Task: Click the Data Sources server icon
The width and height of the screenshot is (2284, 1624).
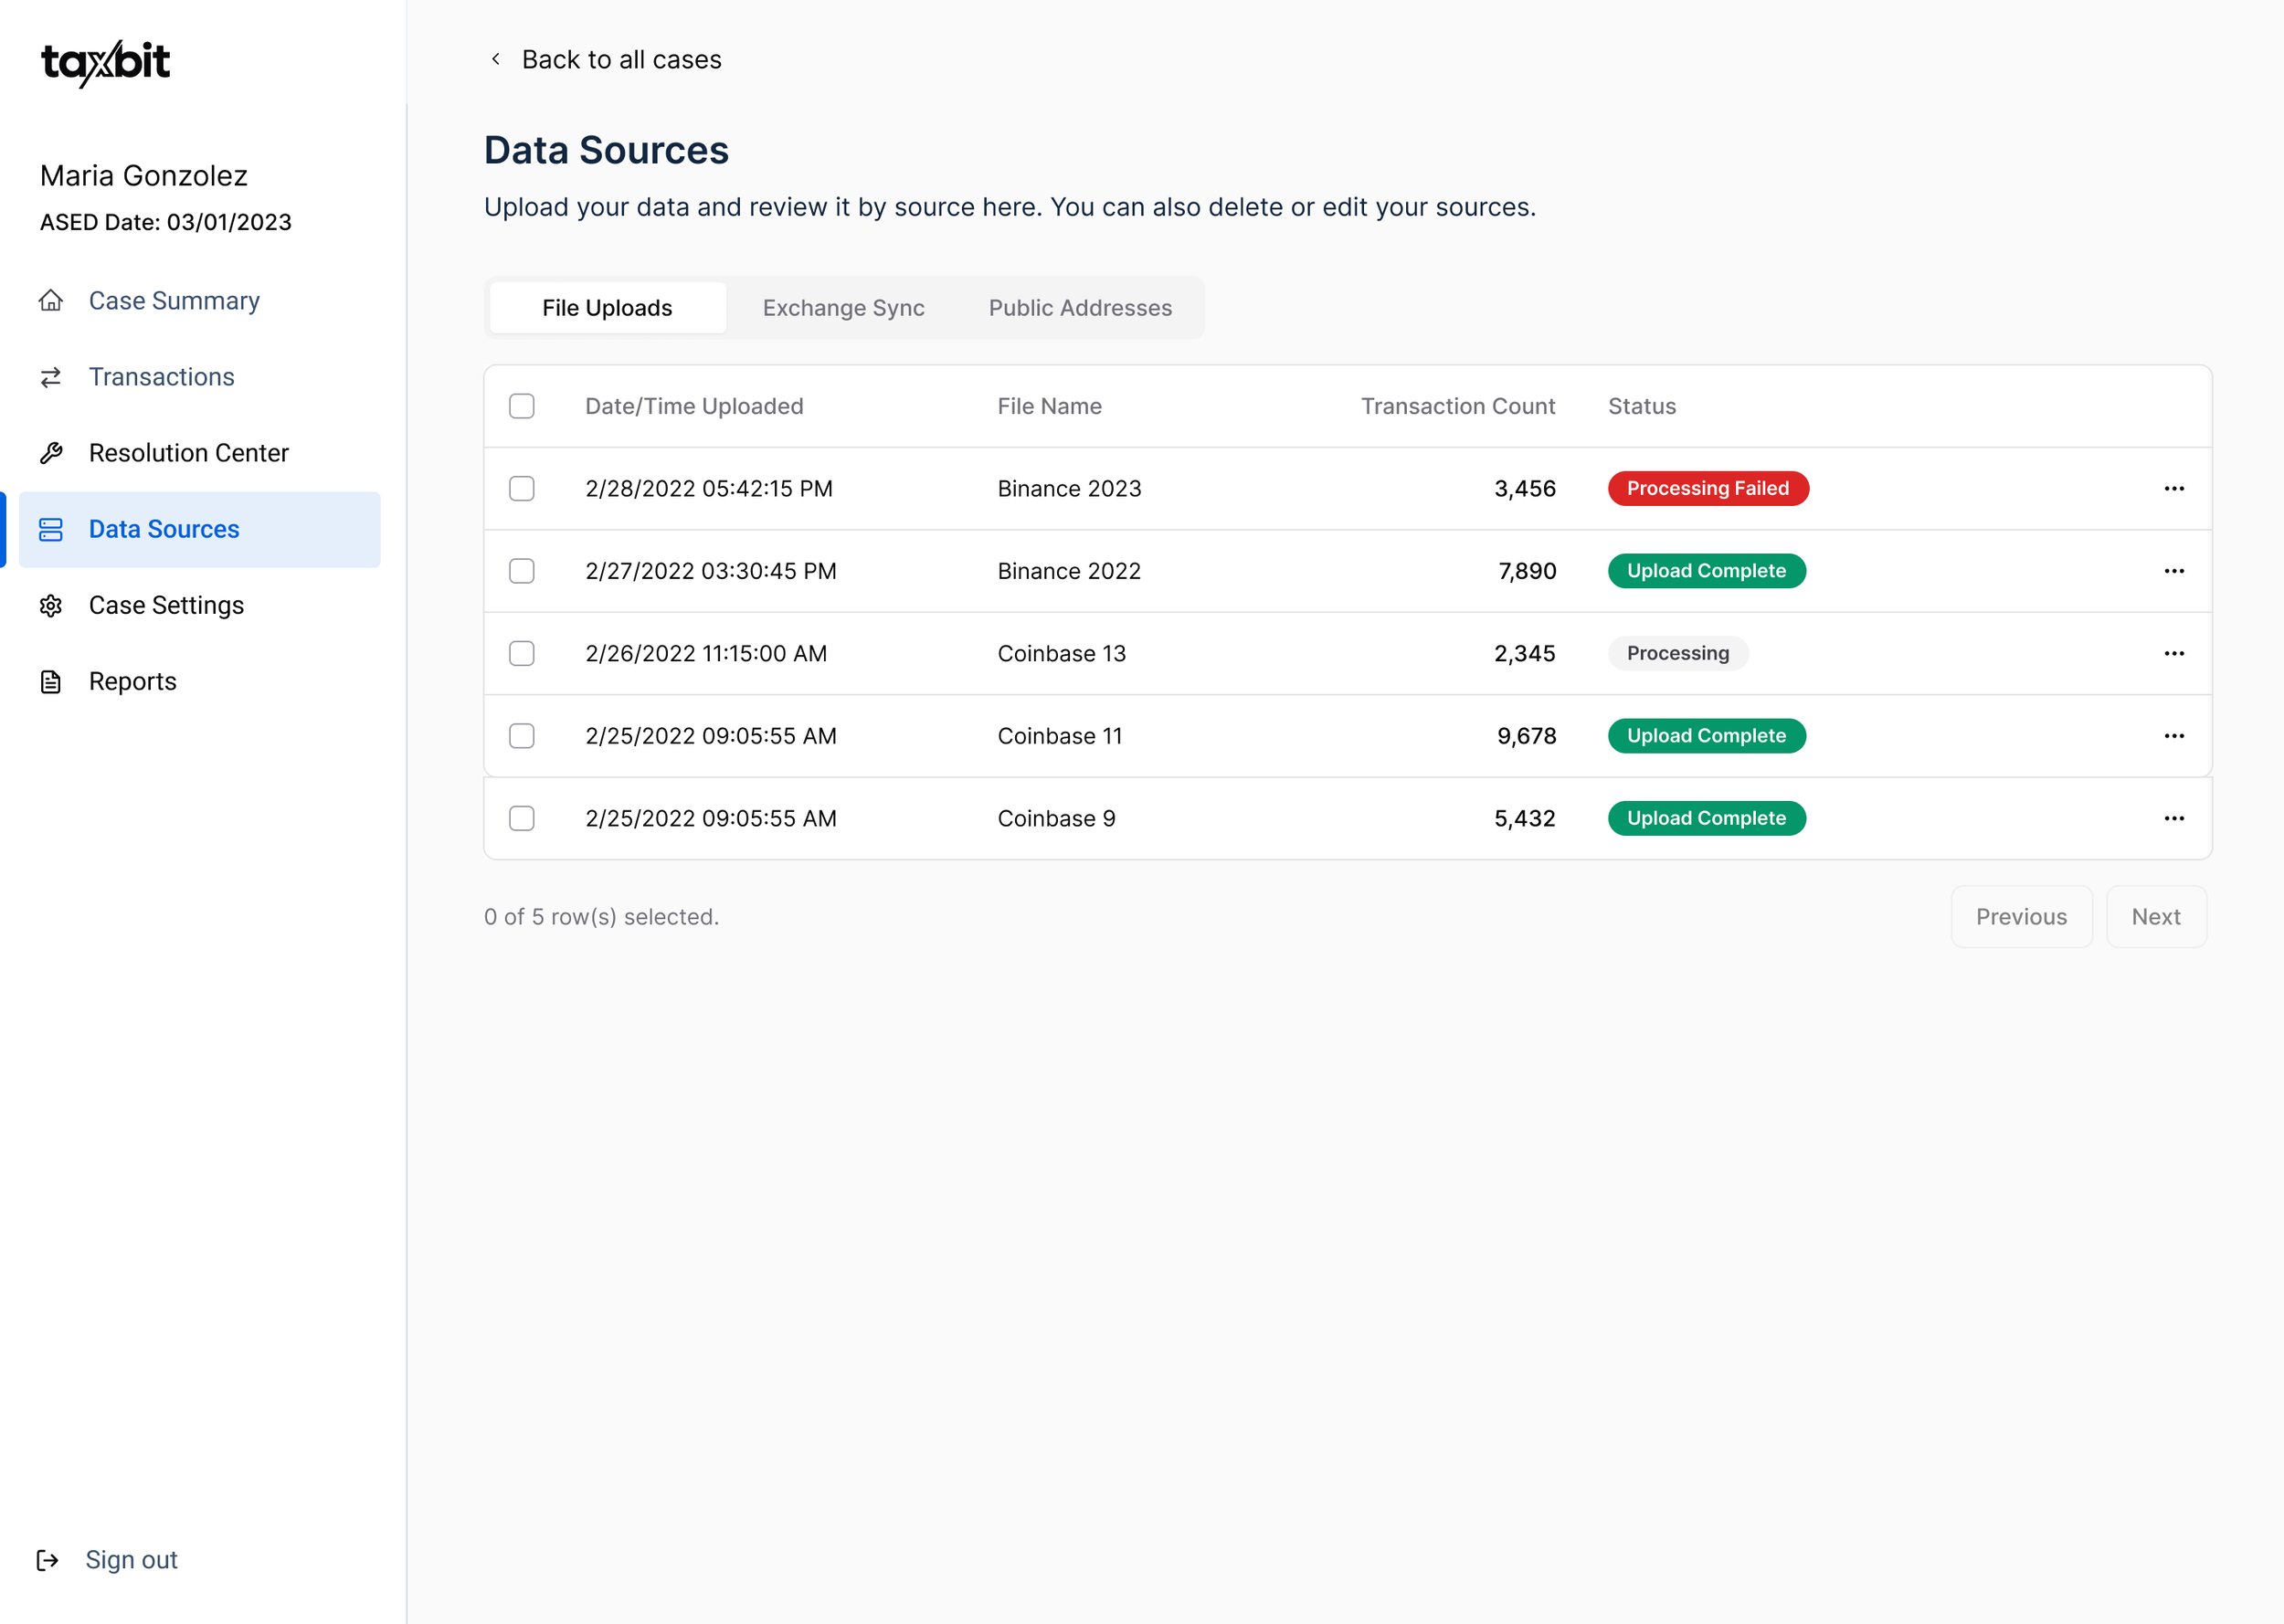Action: tap(51, 529)
